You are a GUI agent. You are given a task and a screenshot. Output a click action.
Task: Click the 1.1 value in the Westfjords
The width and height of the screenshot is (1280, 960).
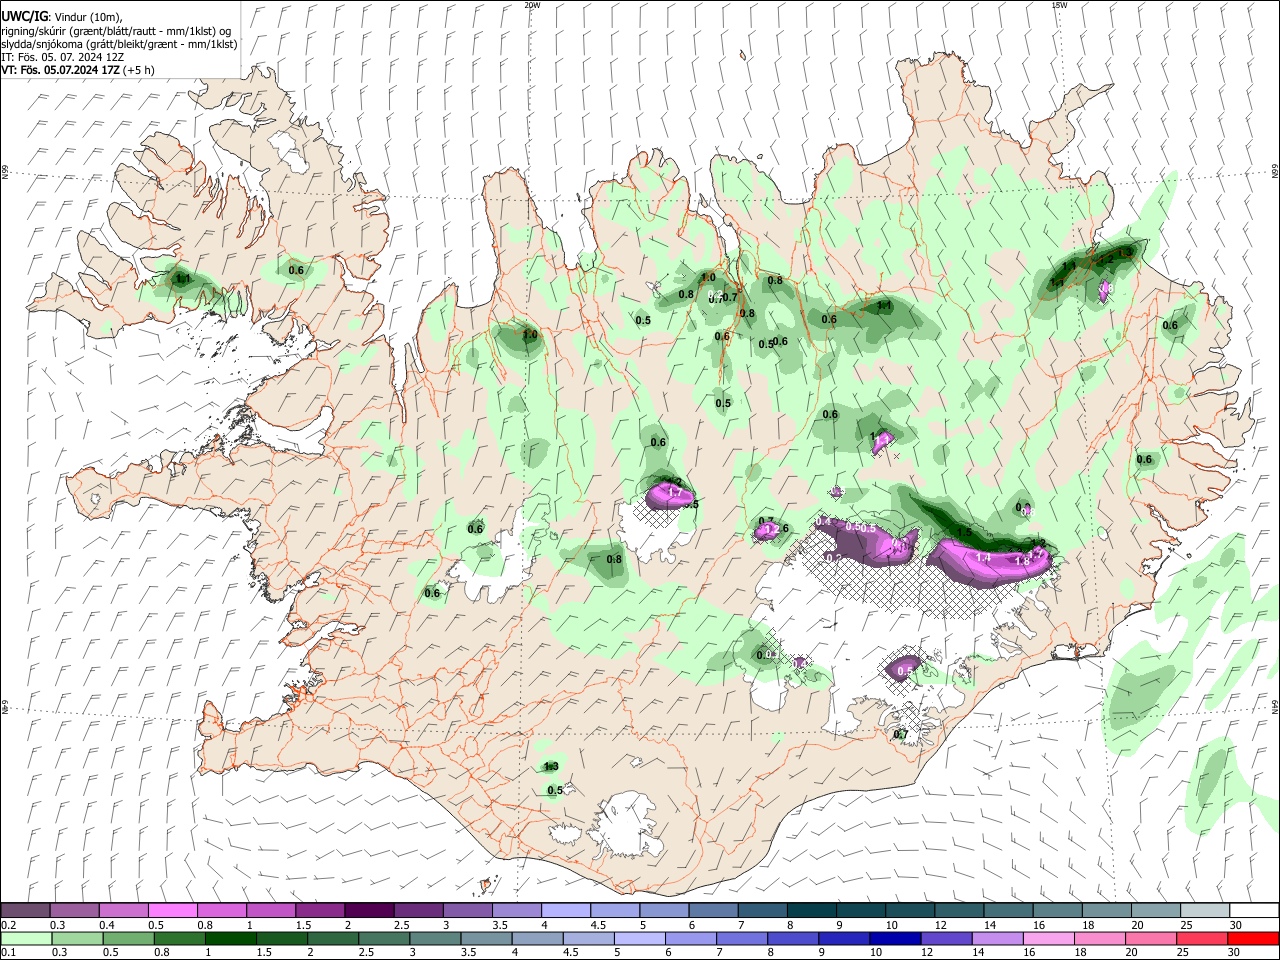coord(183,280)
